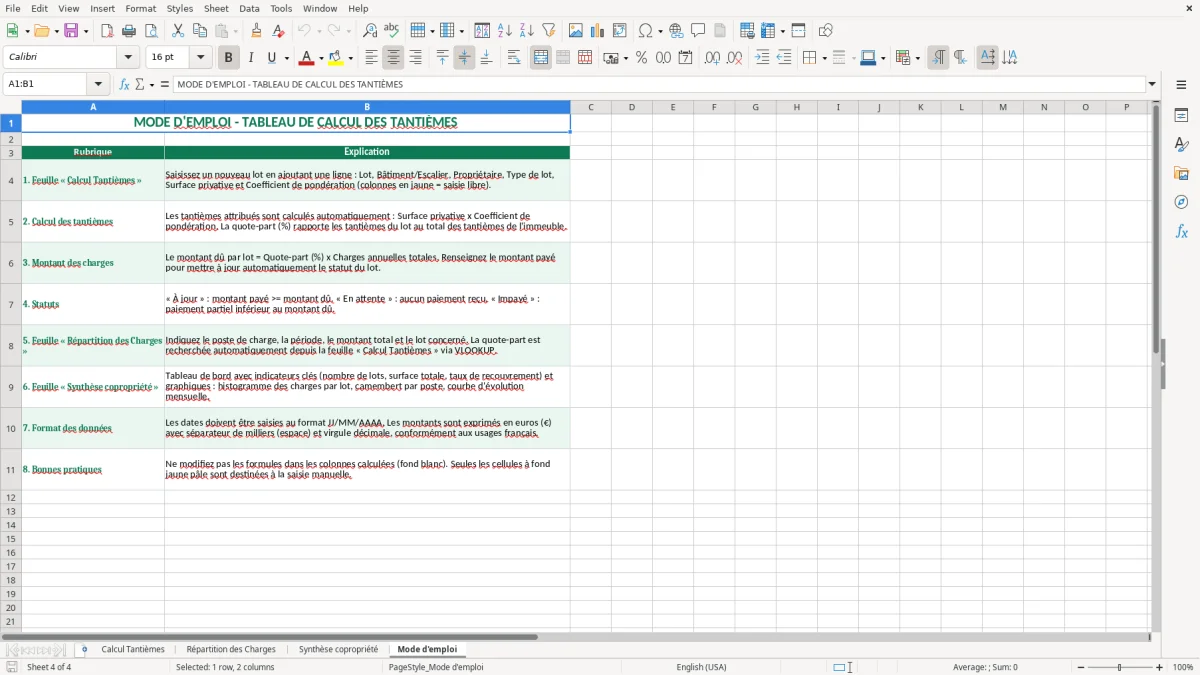The width and height of the screenshot is (1200, 675).
Task: Click Add Decimal Place icon
Action: pos(712,58)
